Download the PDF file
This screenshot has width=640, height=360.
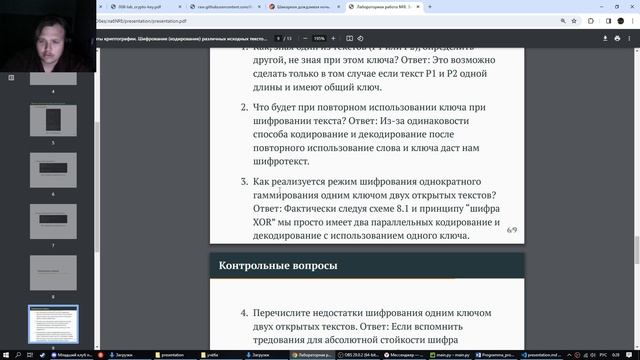tap(605, 38)
